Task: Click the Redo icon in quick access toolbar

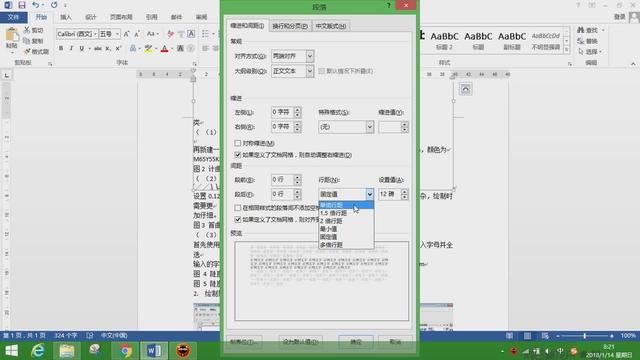Action: tap(54, 5)
